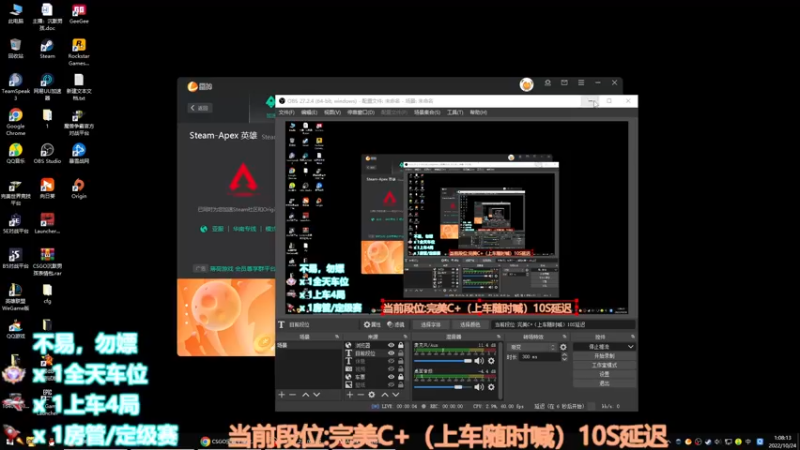Add a new scene with plus icon

point(282,395)
